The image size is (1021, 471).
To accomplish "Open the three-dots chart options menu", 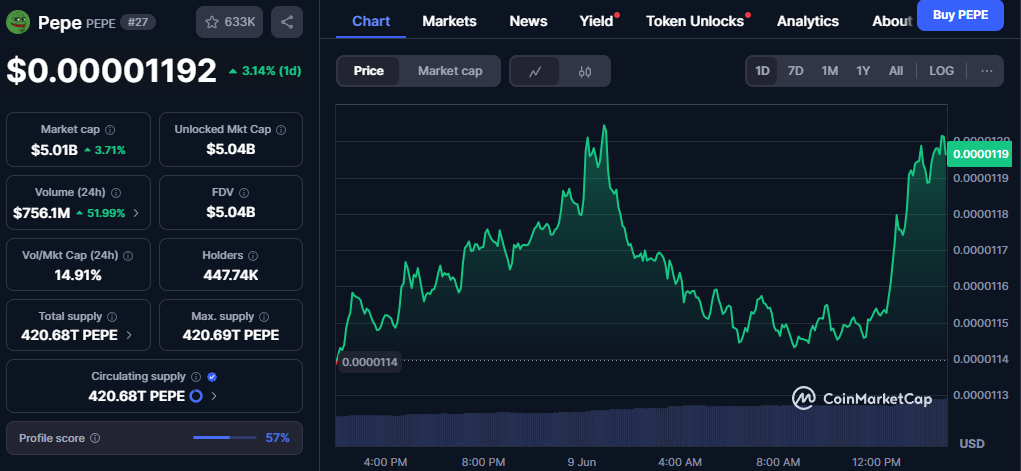I will pyautogui.click(x=987, y=71).
